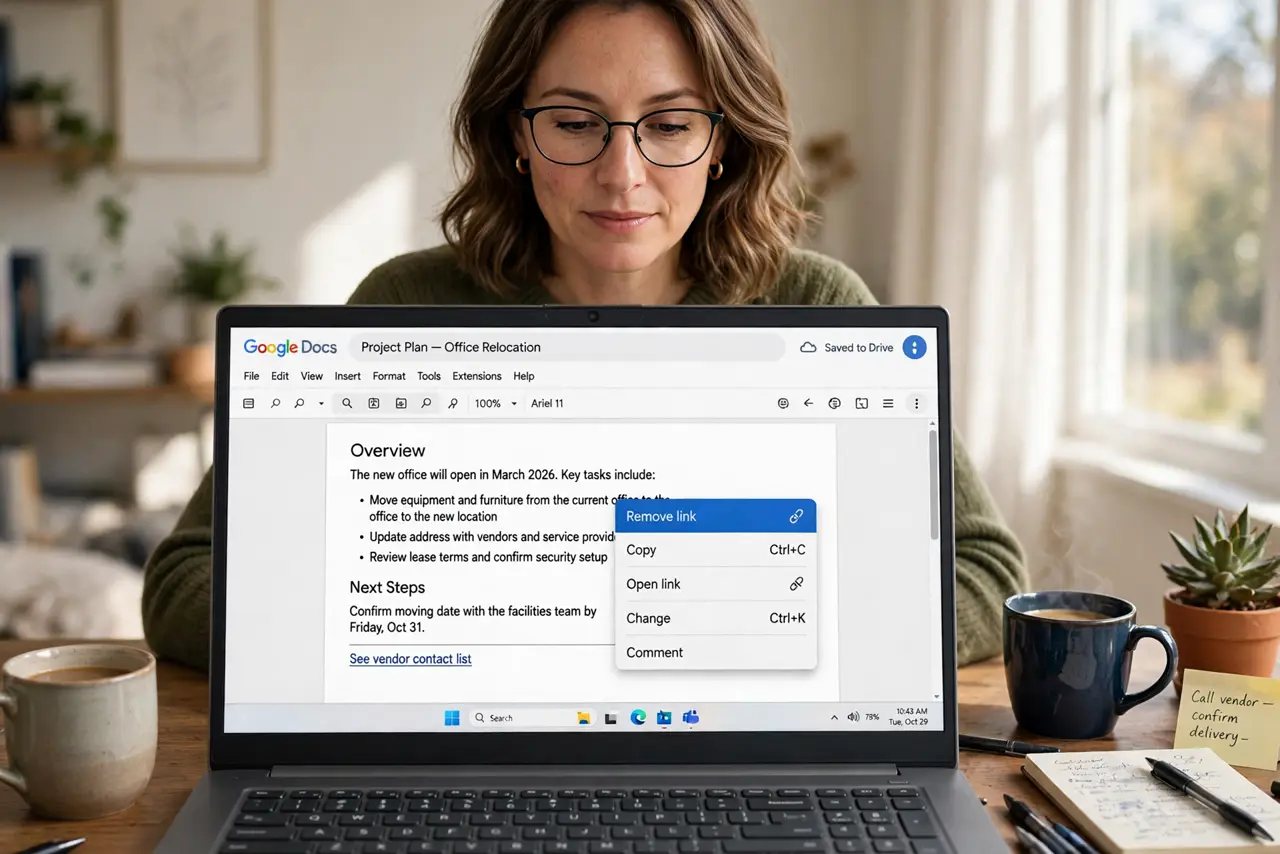This screenshot has height=854, width=1280.
Task: Click the Ctrl+K shortcut label
Action: point(787,618)
